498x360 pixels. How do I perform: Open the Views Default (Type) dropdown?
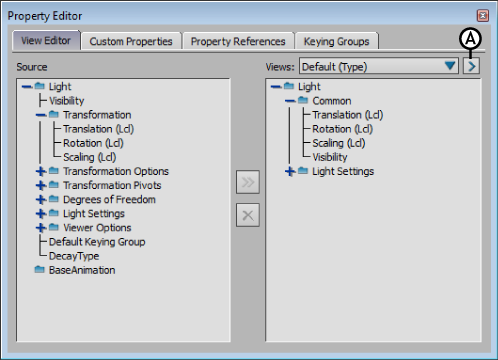point(379,66)
